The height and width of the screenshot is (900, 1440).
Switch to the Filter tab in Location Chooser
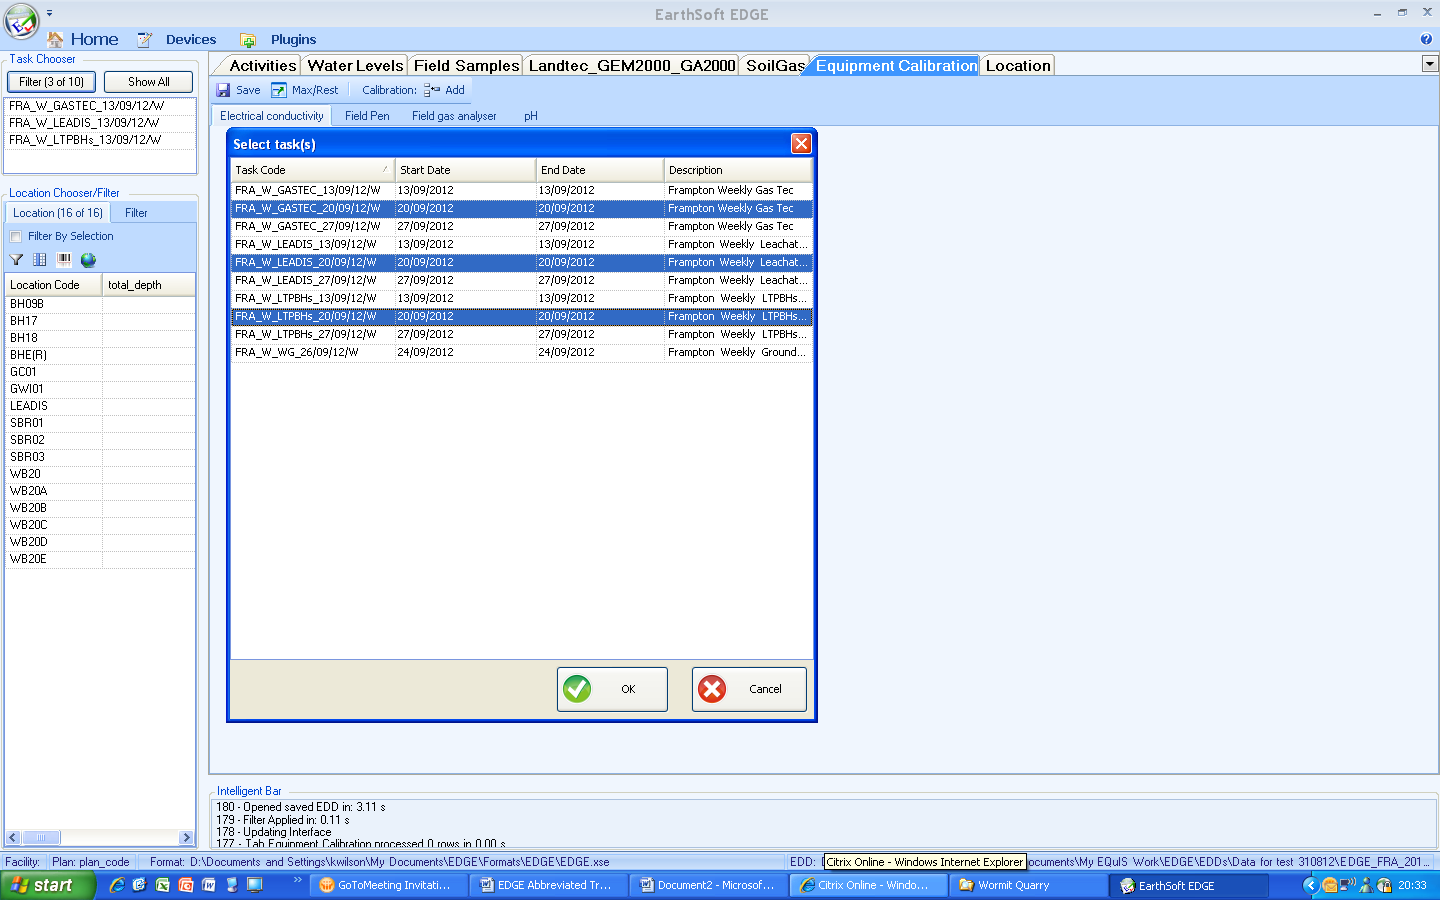point(136,213)
